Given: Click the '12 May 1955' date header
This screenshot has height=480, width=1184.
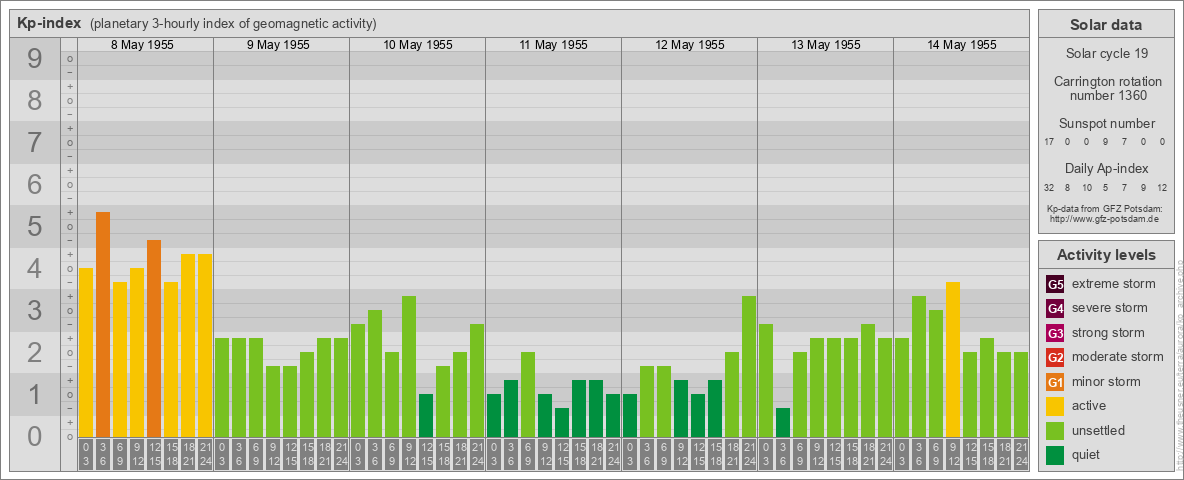Looking at the screenshot, I should coord(689,45).
